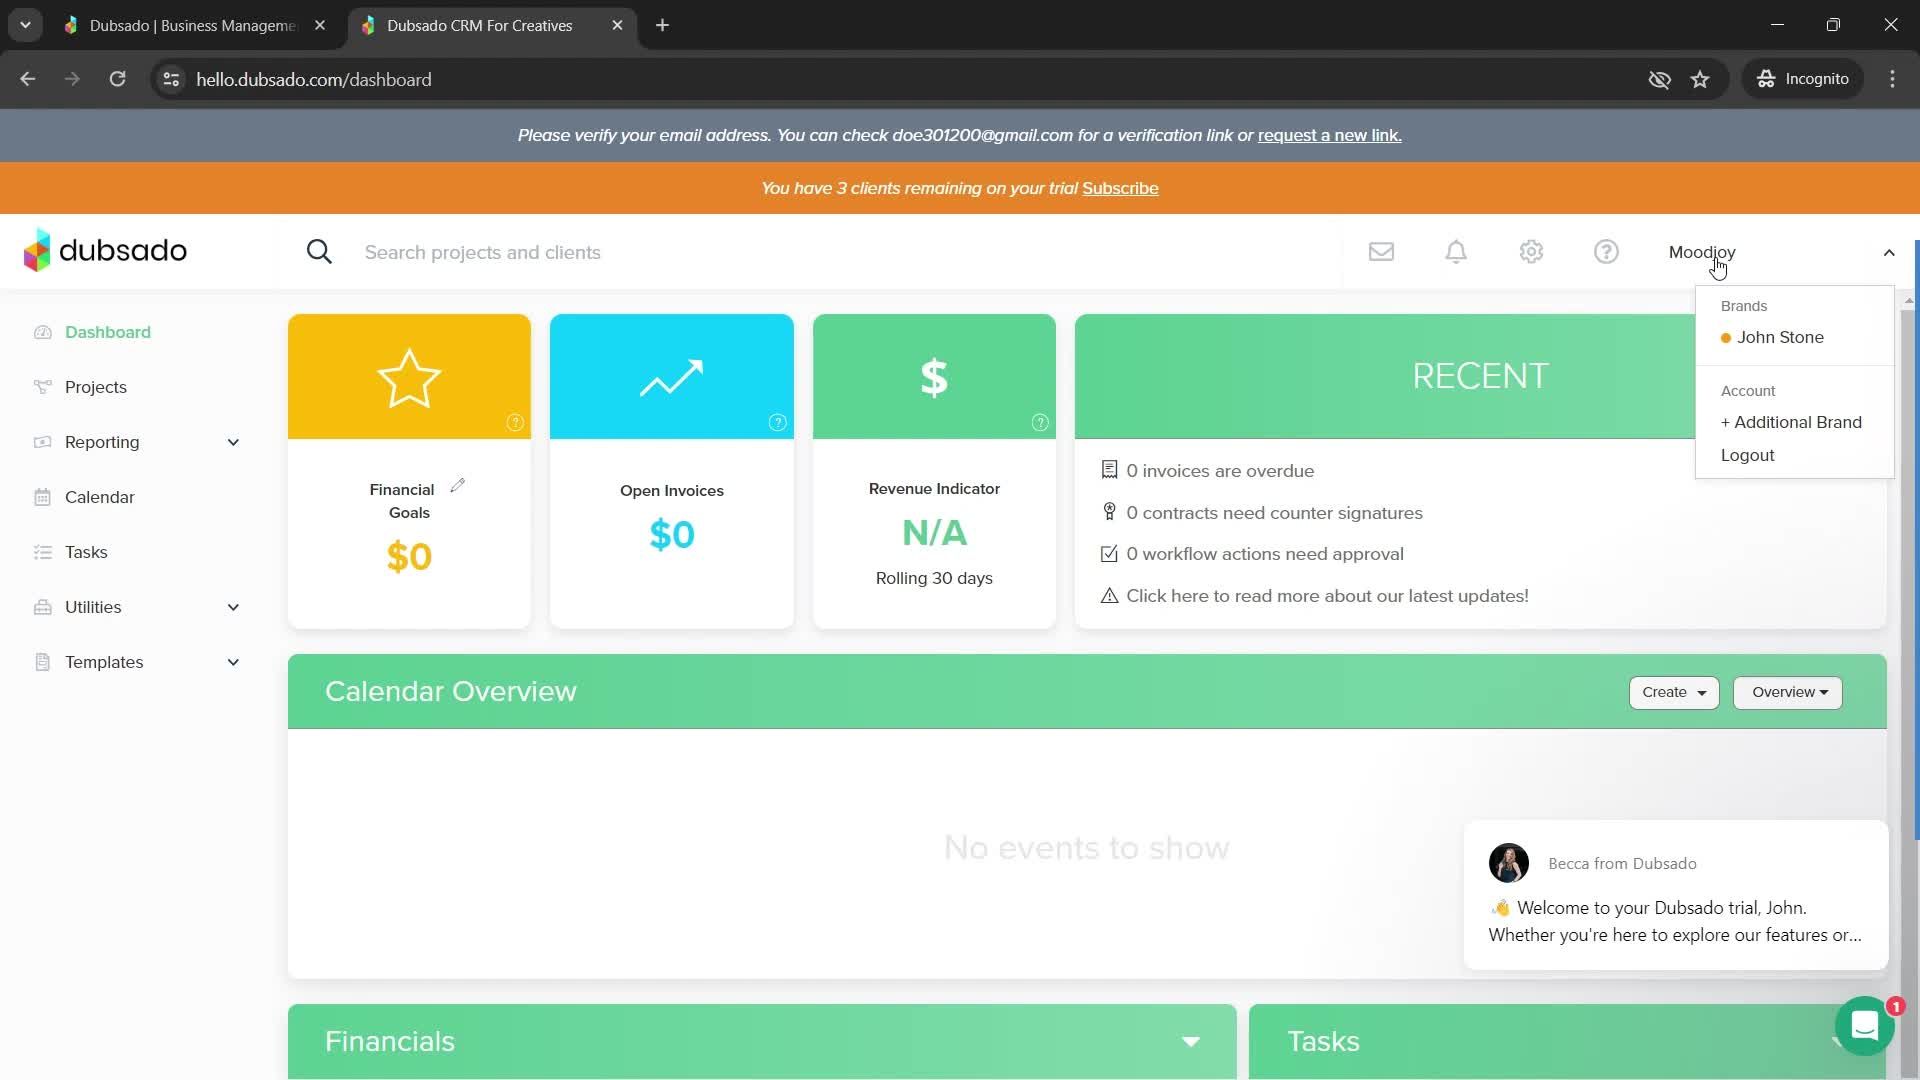Click the Subscribe link in trial banner
This screenshot has height=1080, width=1920.
(1120, 188)
